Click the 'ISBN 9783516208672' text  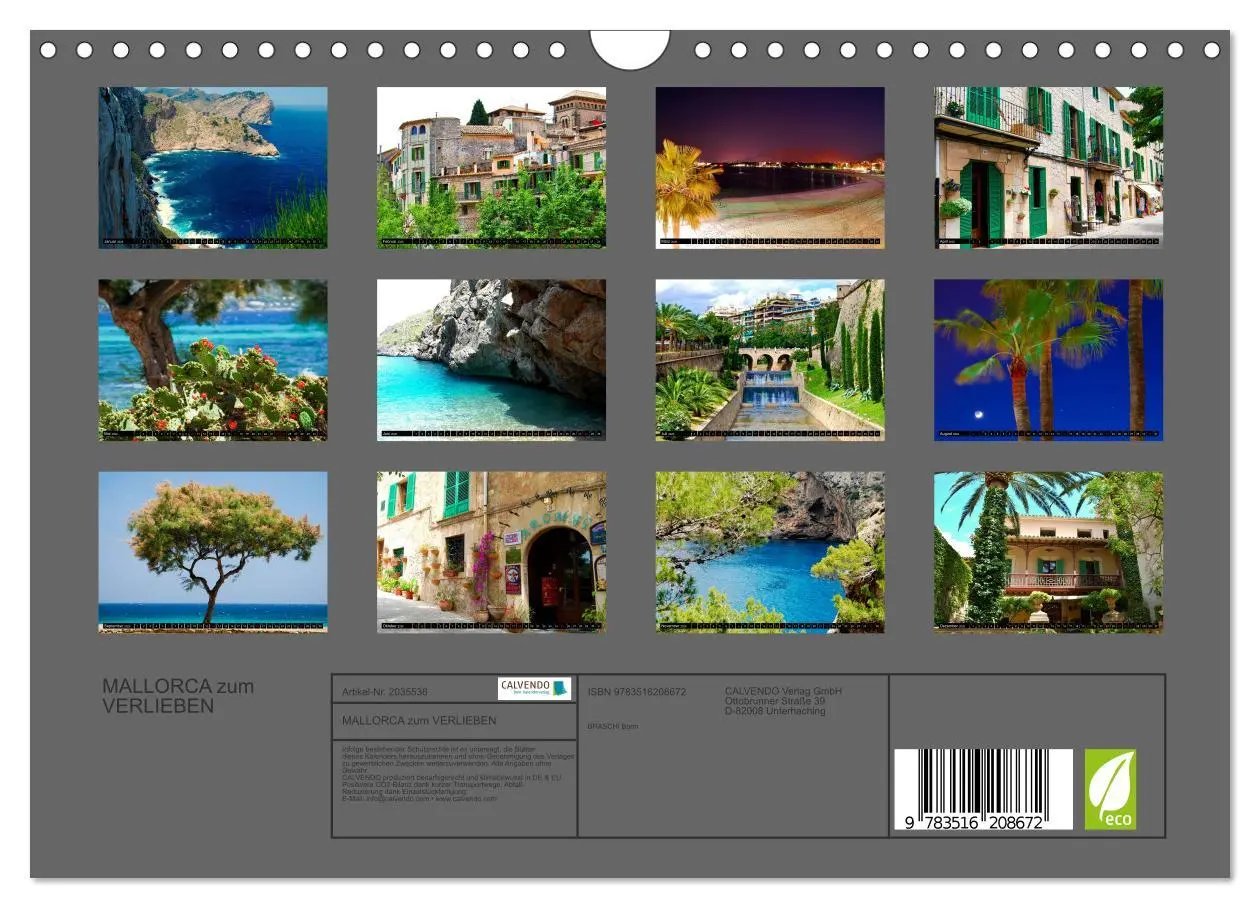coord(637,692)
